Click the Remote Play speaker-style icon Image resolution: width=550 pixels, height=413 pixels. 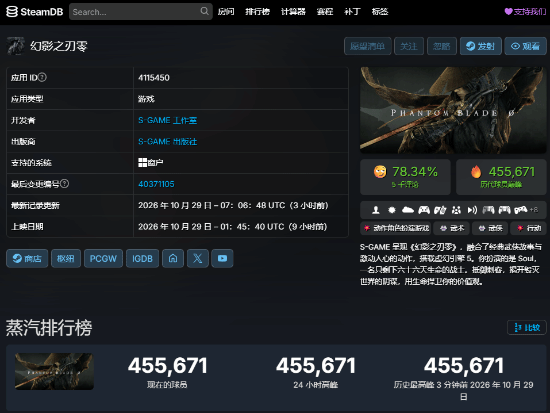pos(472,210)
